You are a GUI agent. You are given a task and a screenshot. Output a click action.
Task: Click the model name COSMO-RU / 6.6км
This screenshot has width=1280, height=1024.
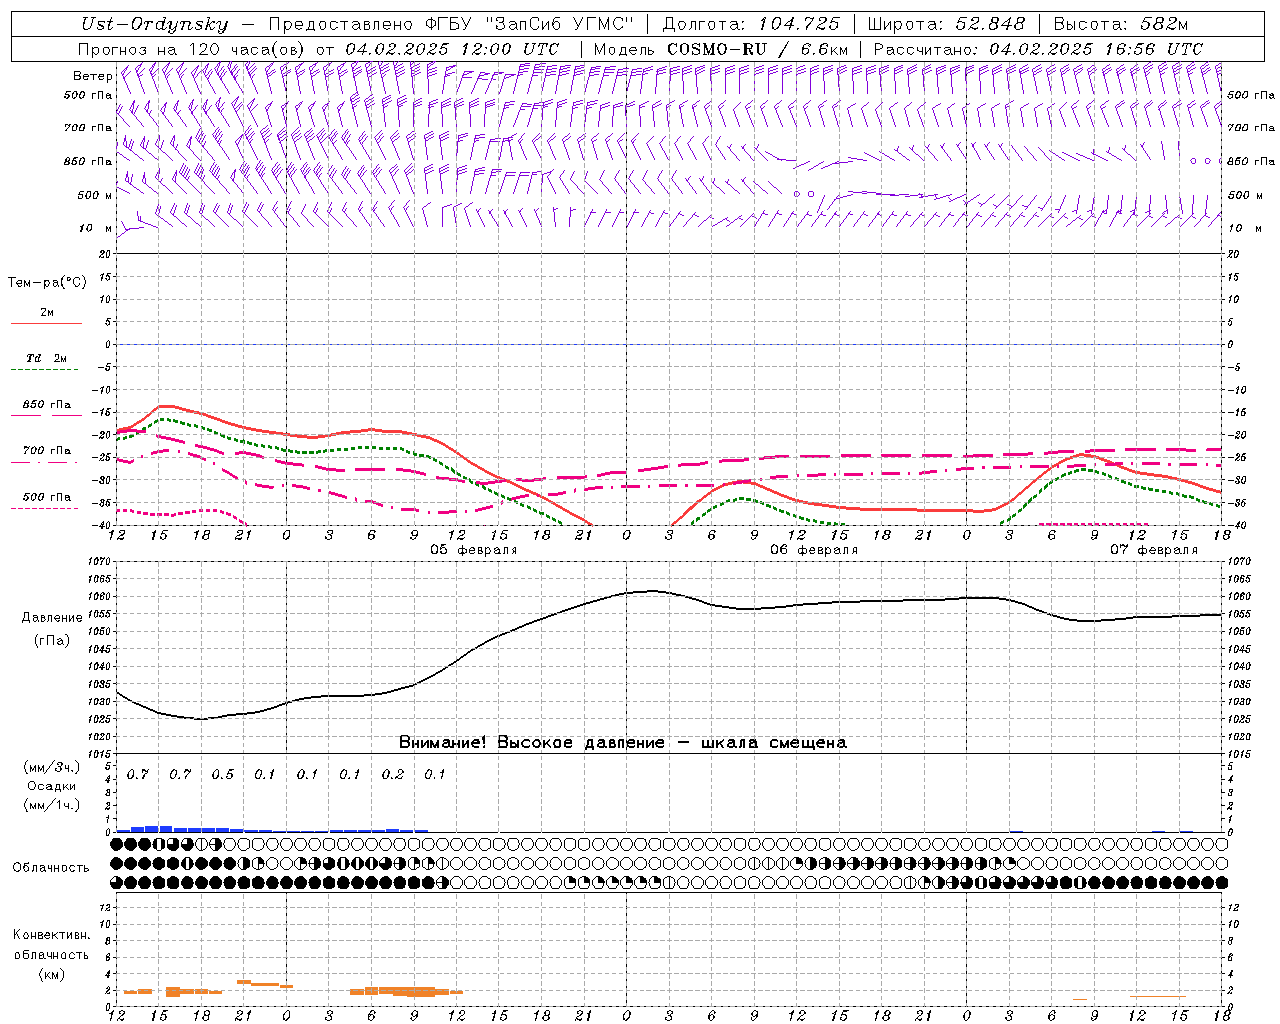point(757,49)
